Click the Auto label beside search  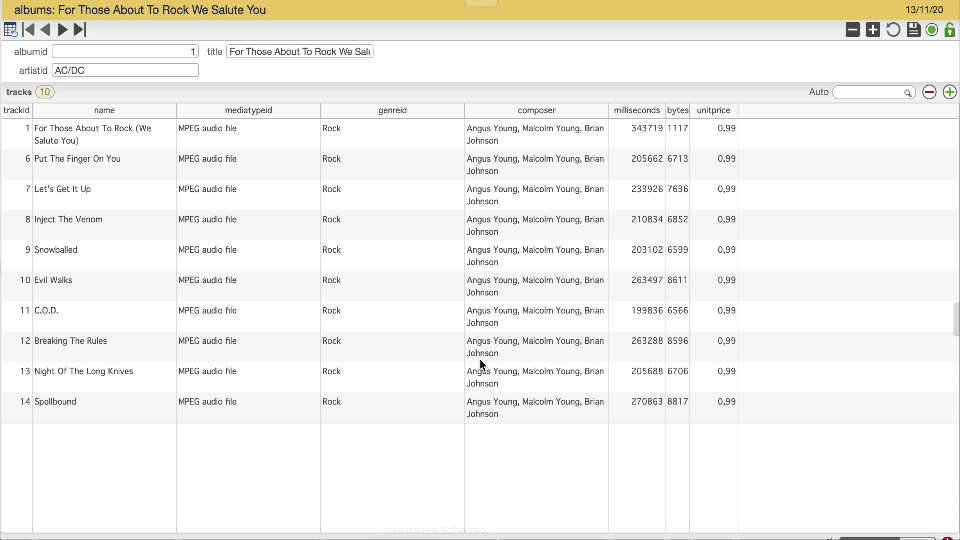point(819,92)
